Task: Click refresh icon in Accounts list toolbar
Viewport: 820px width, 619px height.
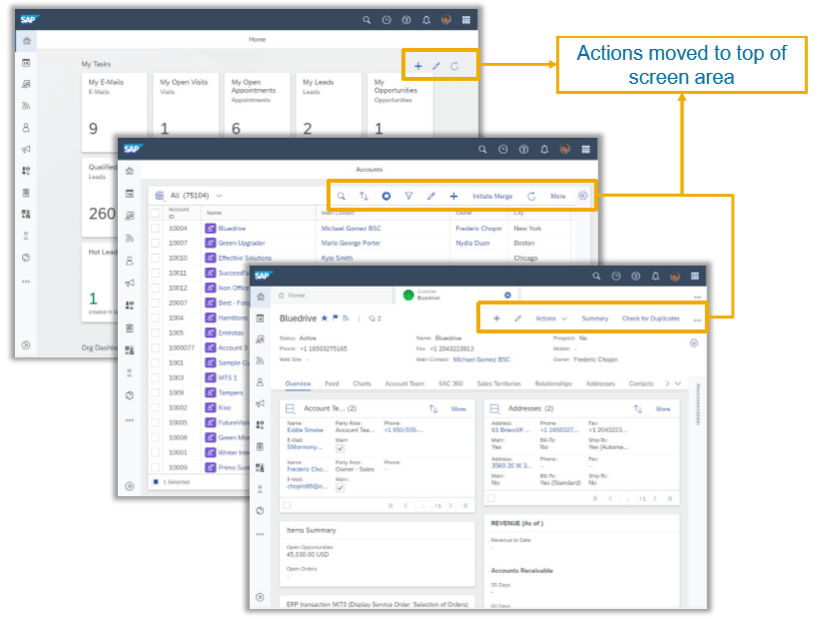Action: click(531, 196)
